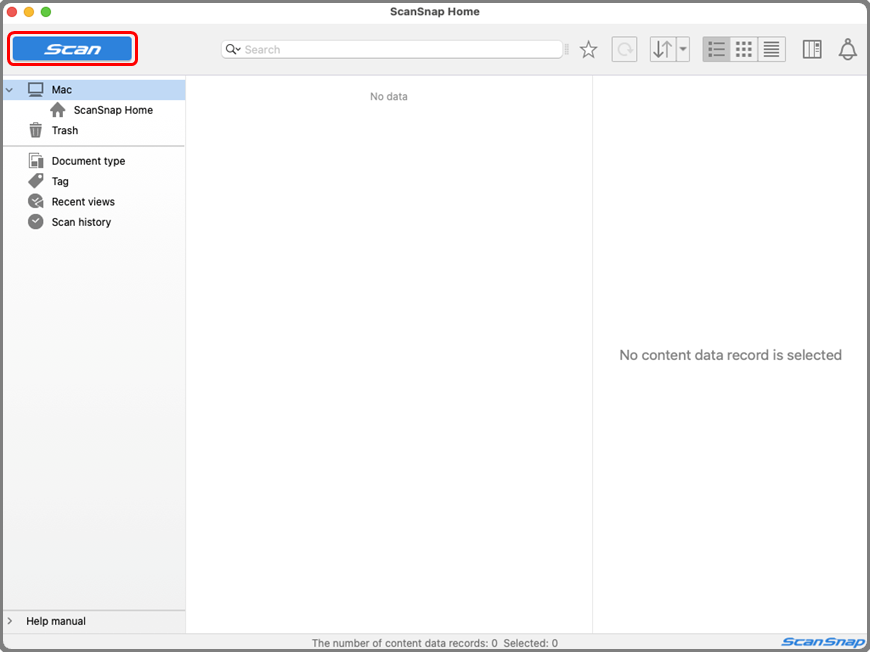Switch to list view with details

[716, 49]
